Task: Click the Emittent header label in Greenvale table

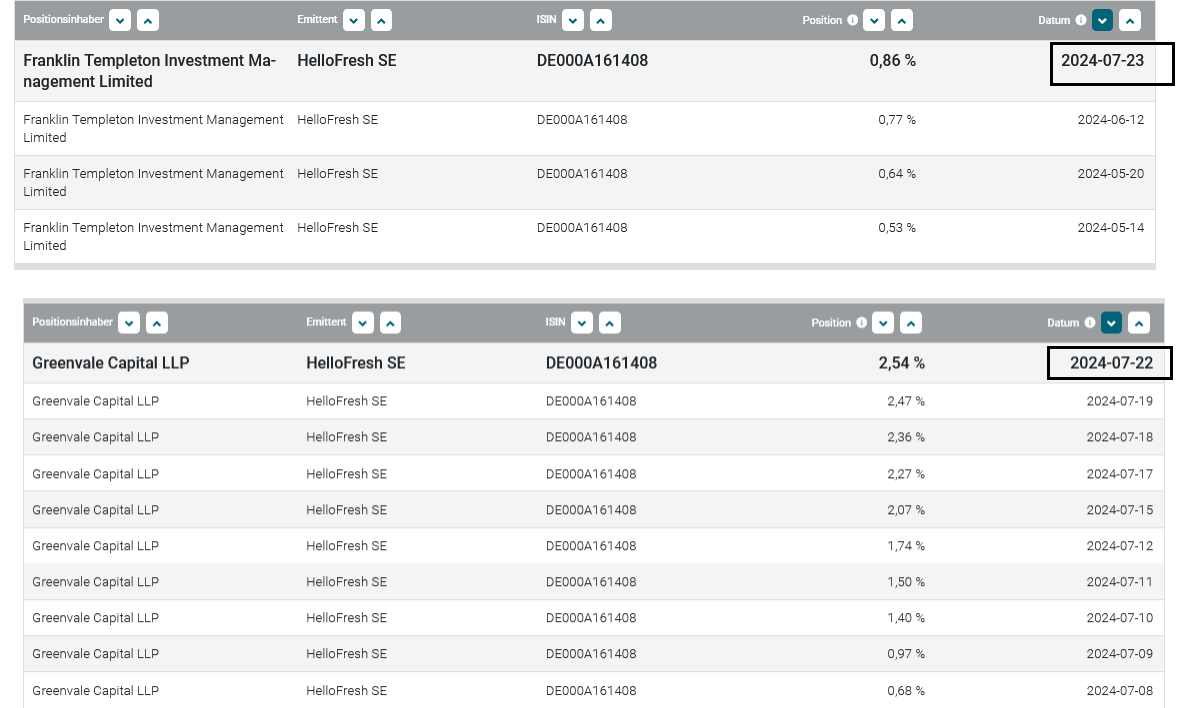Action: coord(326,322)
